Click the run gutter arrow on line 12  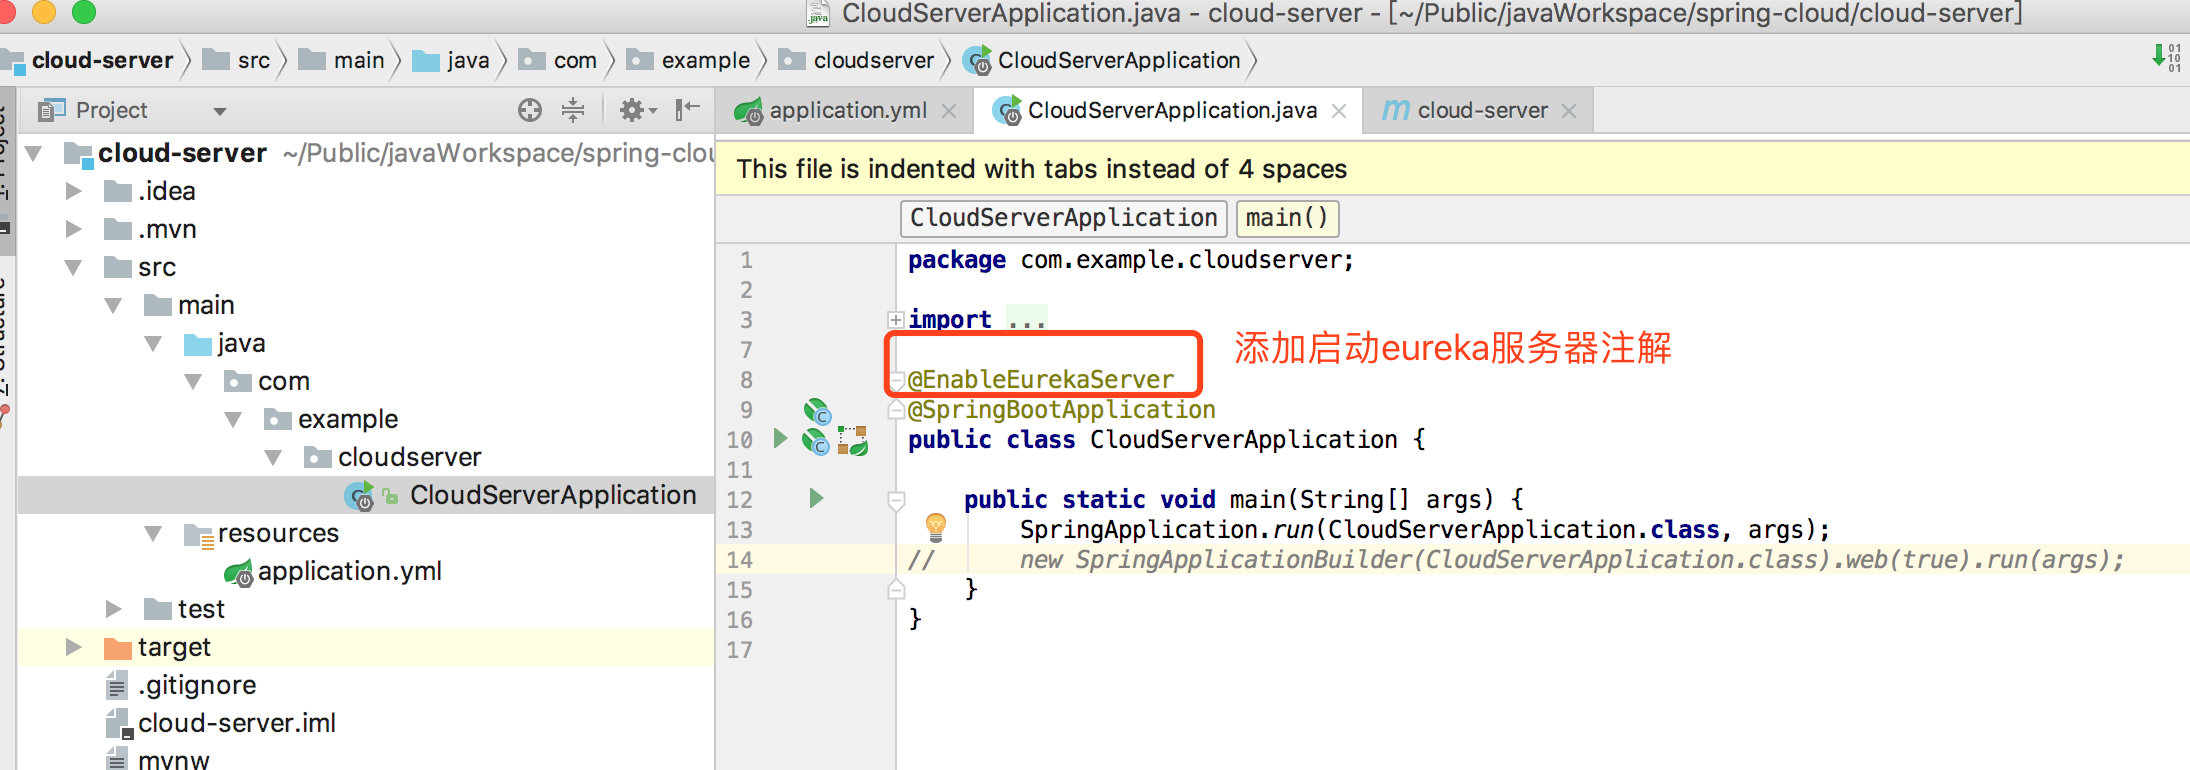click(816, 498)
